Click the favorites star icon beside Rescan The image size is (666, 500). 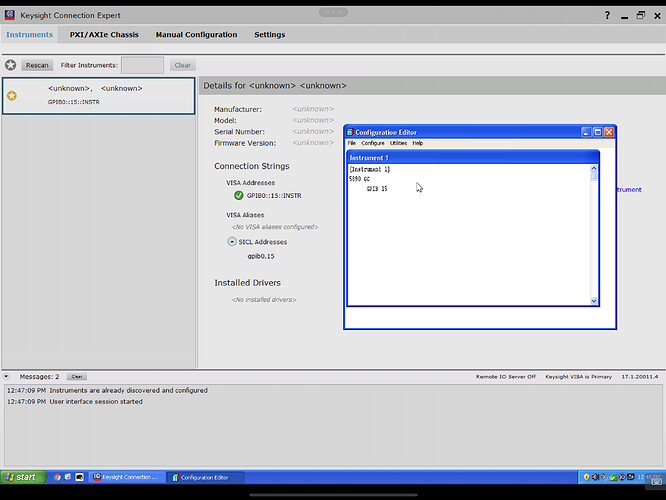coord(11,65)
